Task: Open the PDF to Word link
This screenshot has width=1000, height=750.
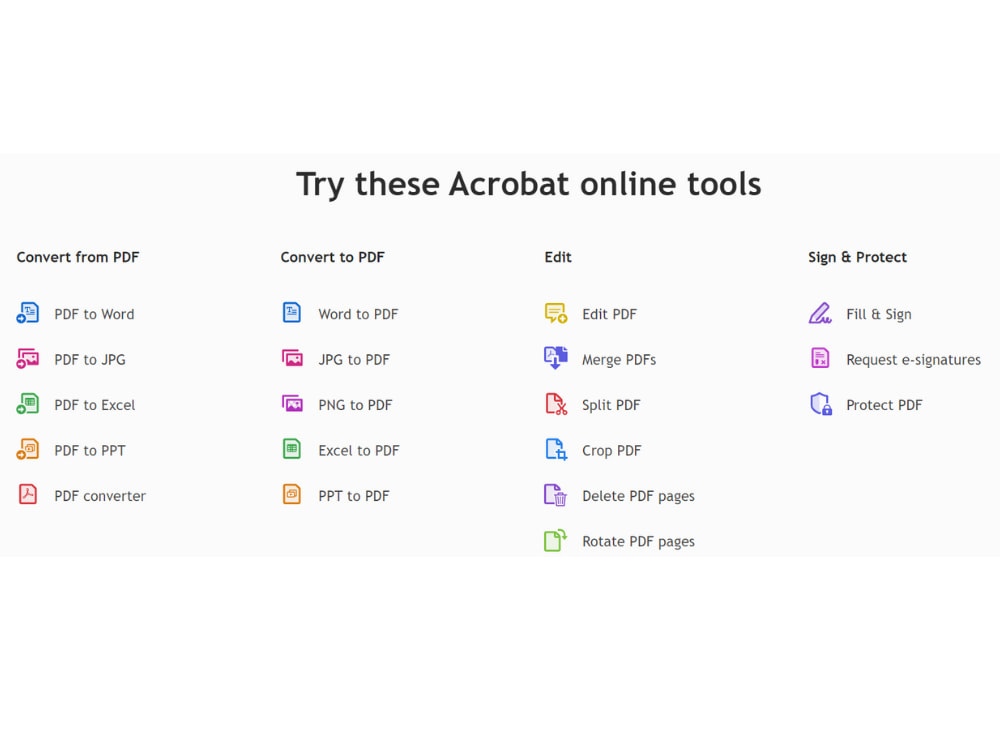Action: coord(94,314)
